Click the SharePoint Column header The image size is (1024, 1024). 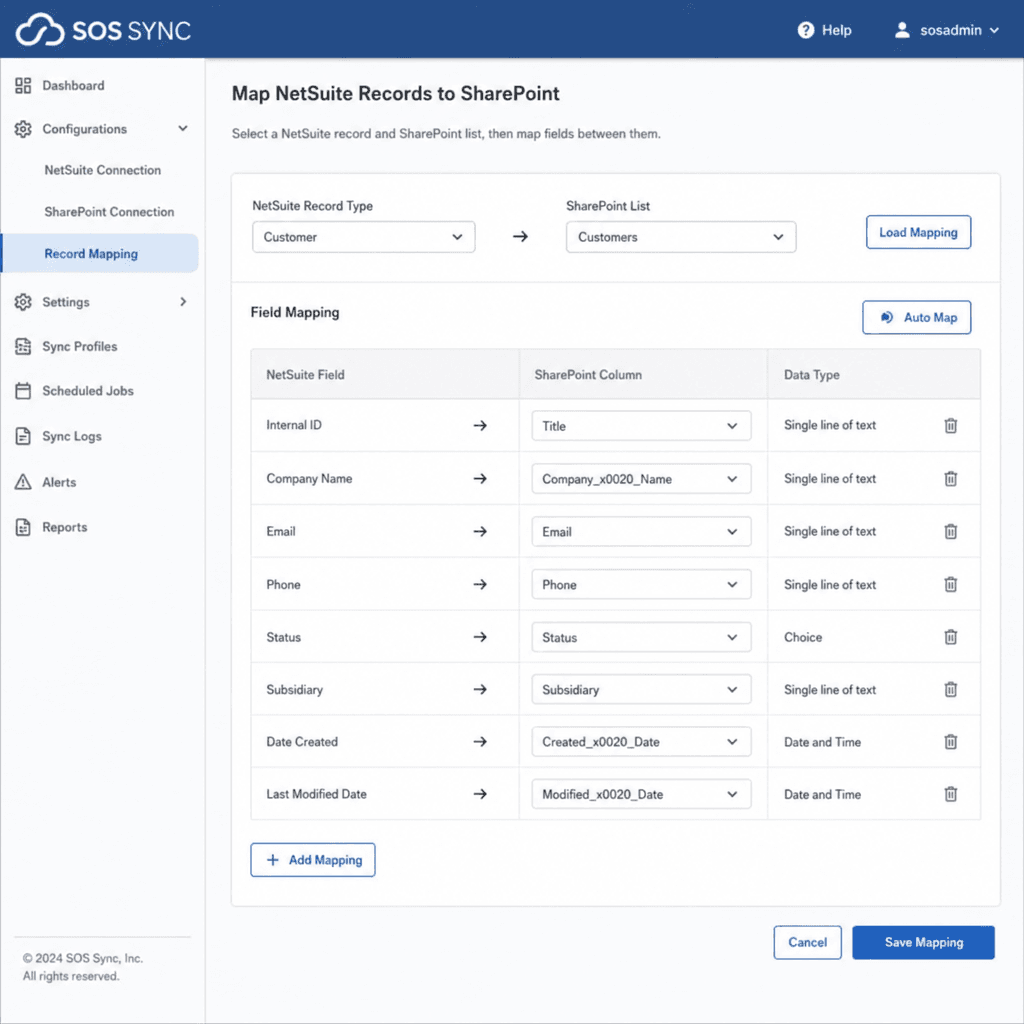point(588,375)
